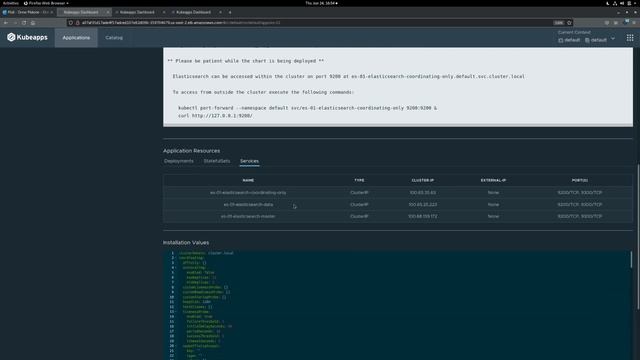The width and height of the screenshot is (640, 360).
Task: Switch to second Kubeapps Dashboard browser tab
Action: 137,12
